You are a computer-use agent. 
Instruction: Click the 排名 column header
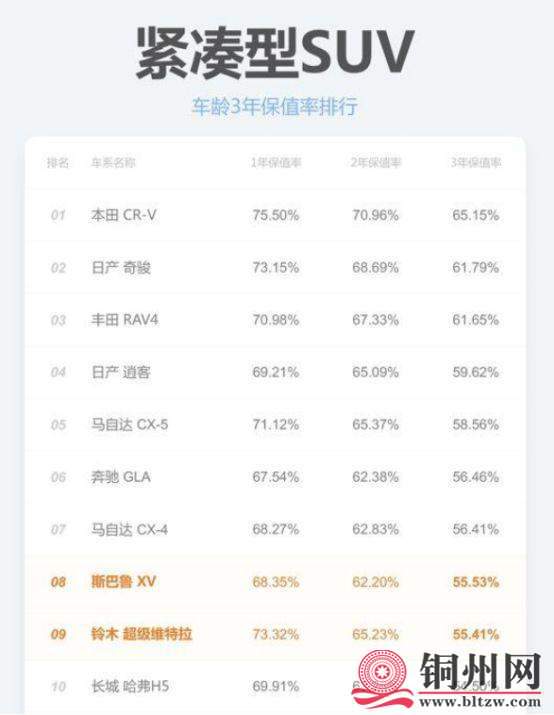click(58, 163)
